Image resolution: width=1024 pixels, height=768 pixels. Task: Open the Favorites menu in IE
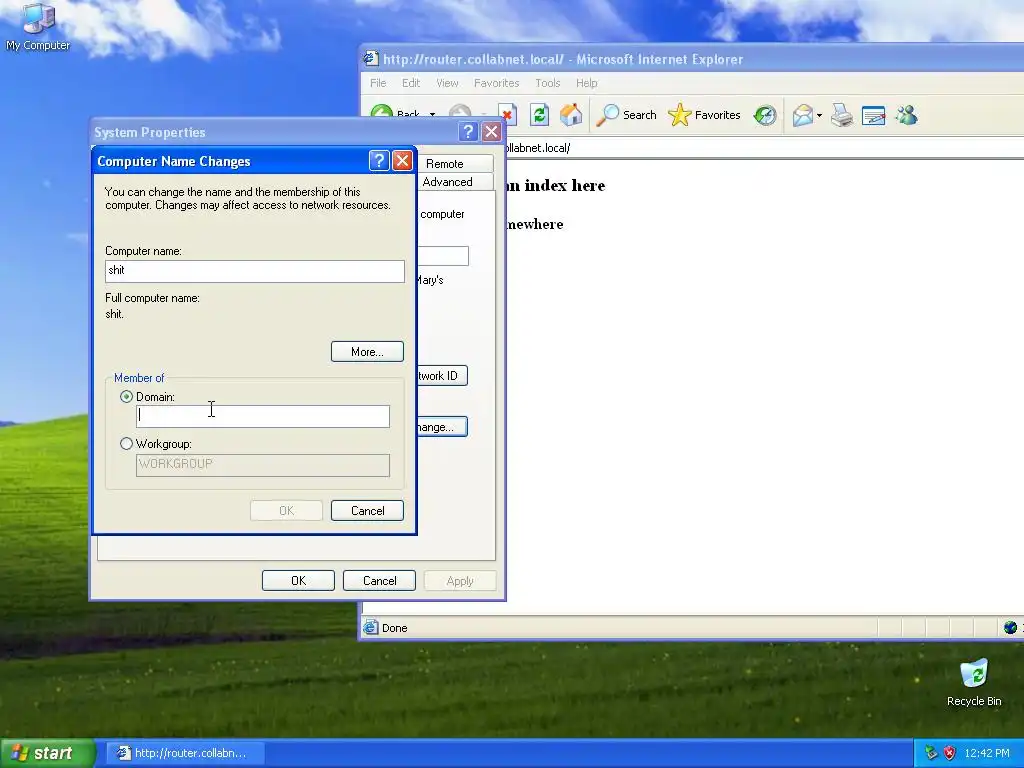click(x=496, y=83)
